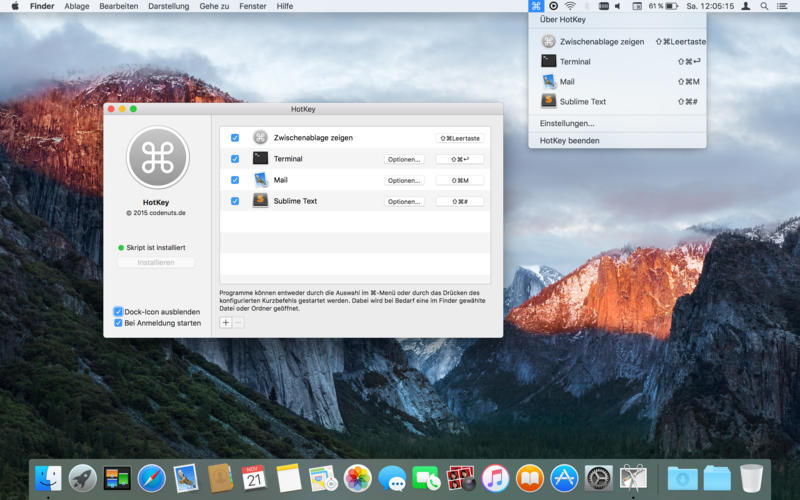The image size is (800, 500).
Task: Open Mission Control in the Dock
Action: coord(117,479)
